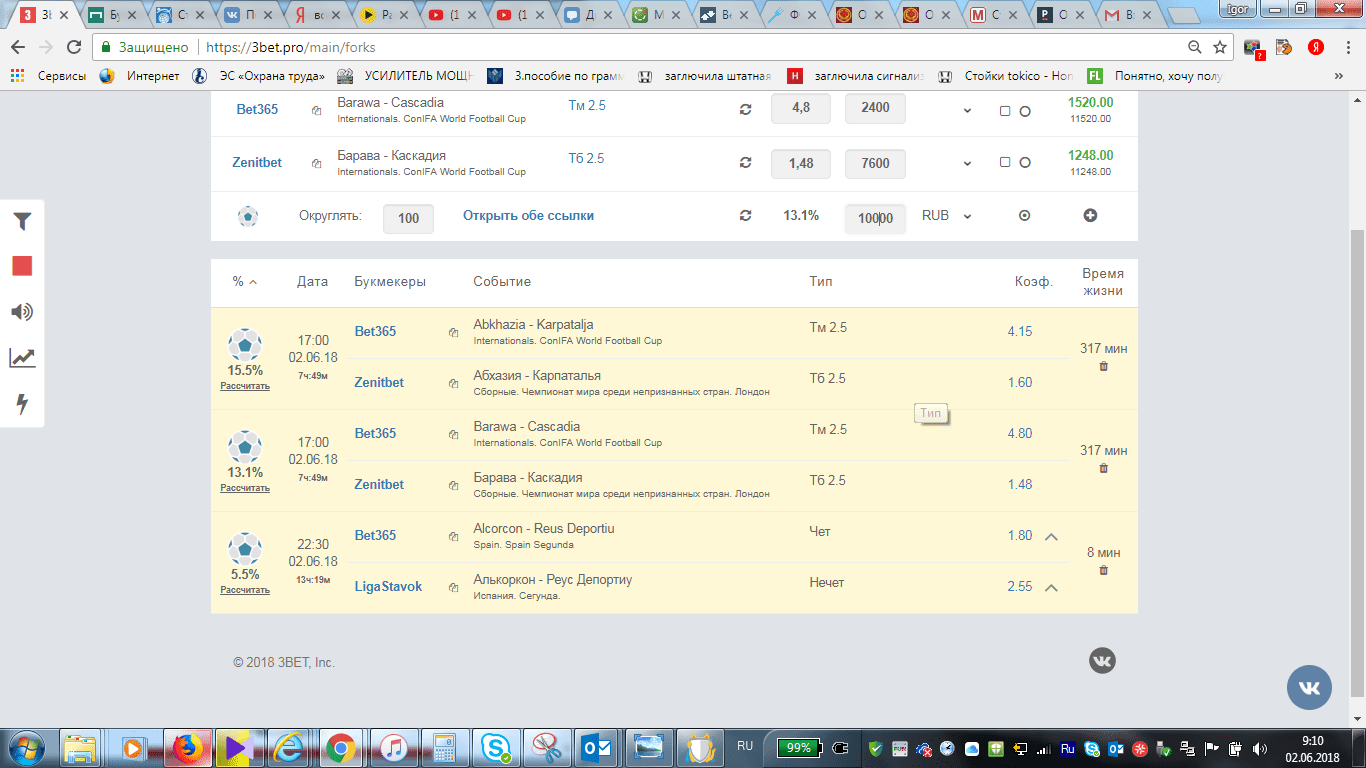The width and height of the screenshot is (1366, 768).
Task: Open Firefox from the Windows taskbar
Action: (x=187, y=747)
